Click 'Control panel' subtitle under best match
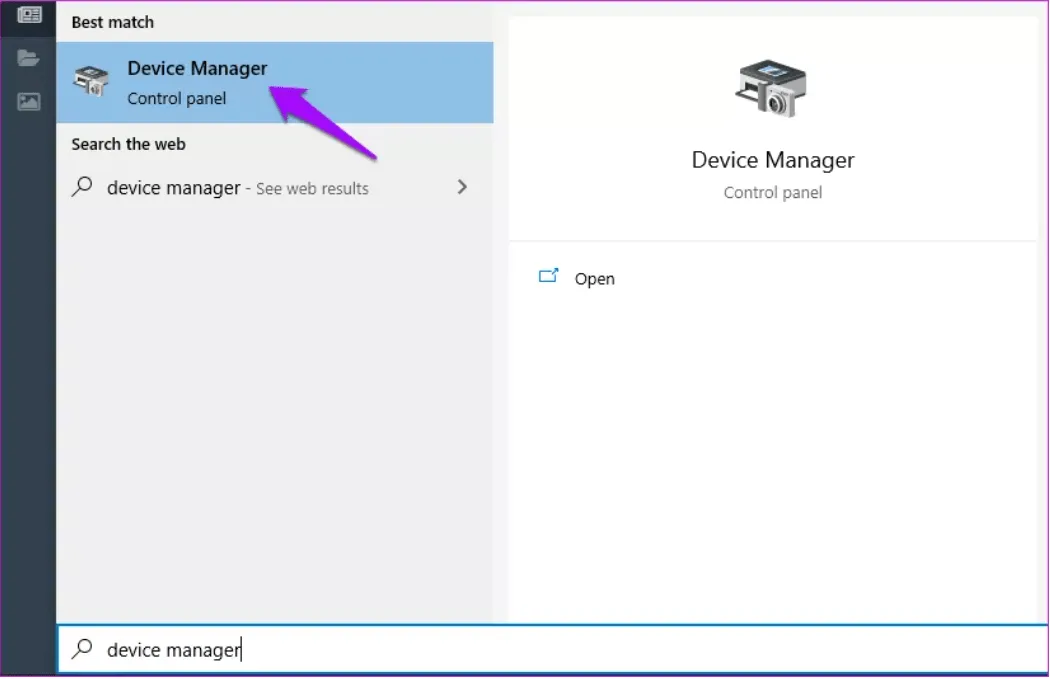The height and width of the screenshot is (679, 1050). [x=177, y=98]
